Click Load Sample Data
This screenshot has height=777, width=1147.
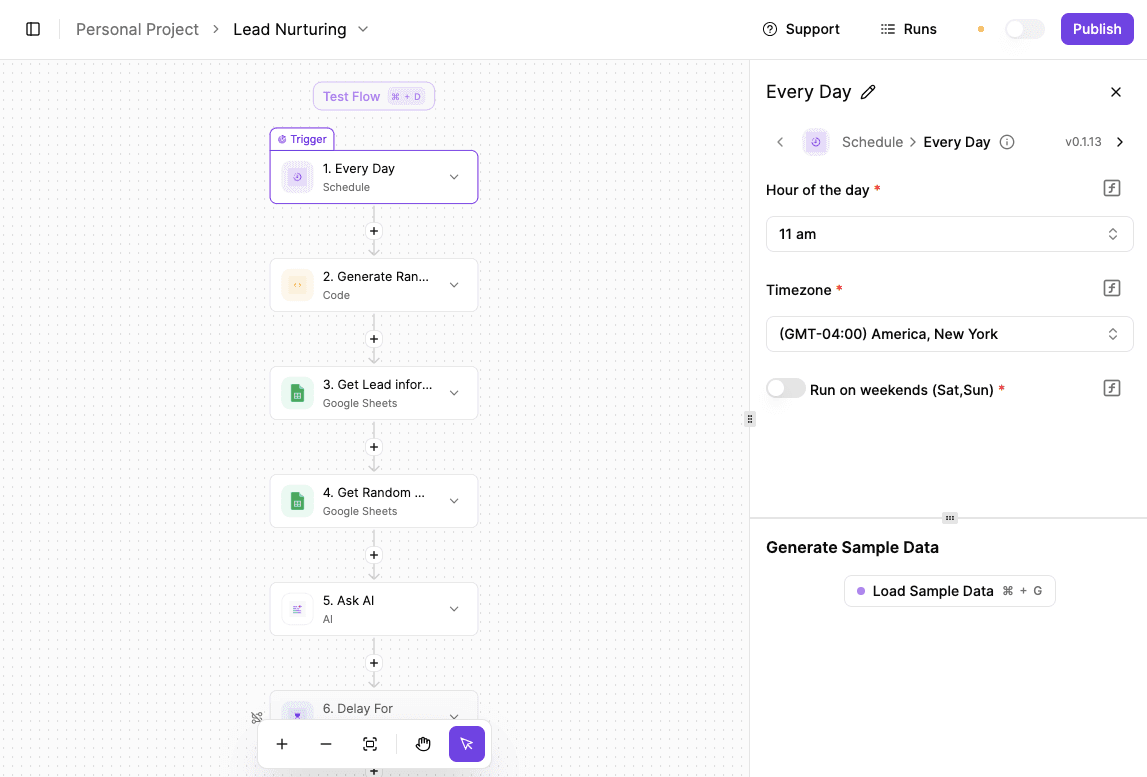click(948, 591)
